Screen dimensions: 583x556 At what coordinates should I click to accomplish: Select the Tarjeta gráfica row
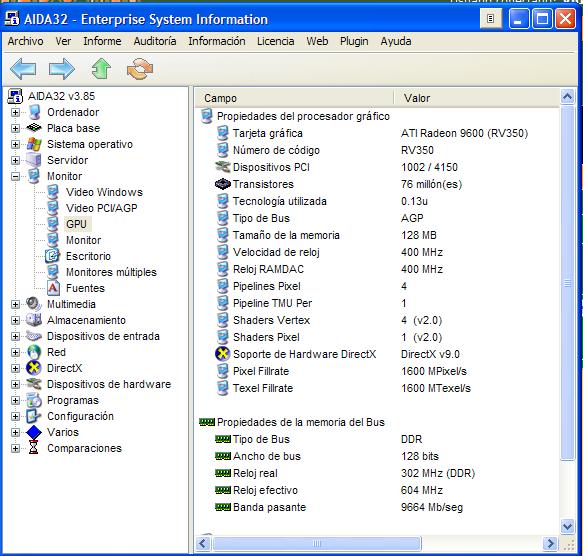click(377, 133)
